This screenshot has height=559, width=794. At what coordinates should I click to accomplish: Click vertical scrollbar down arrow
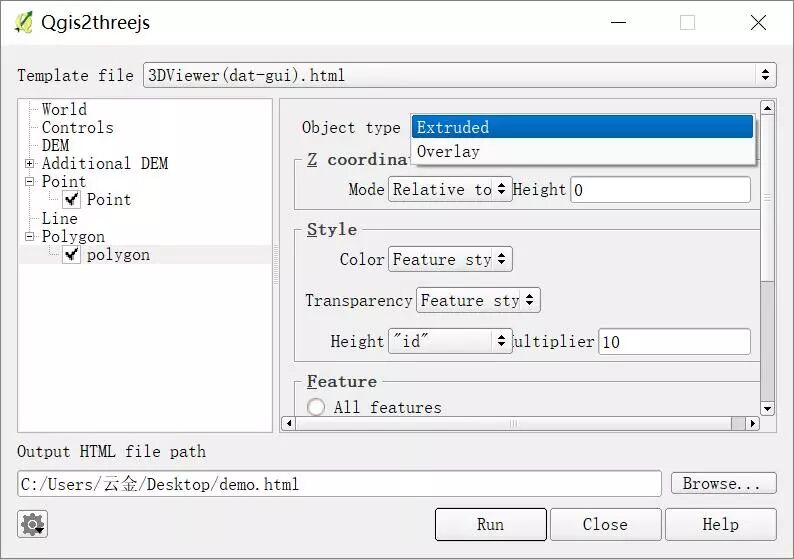[x=768, y=409]
